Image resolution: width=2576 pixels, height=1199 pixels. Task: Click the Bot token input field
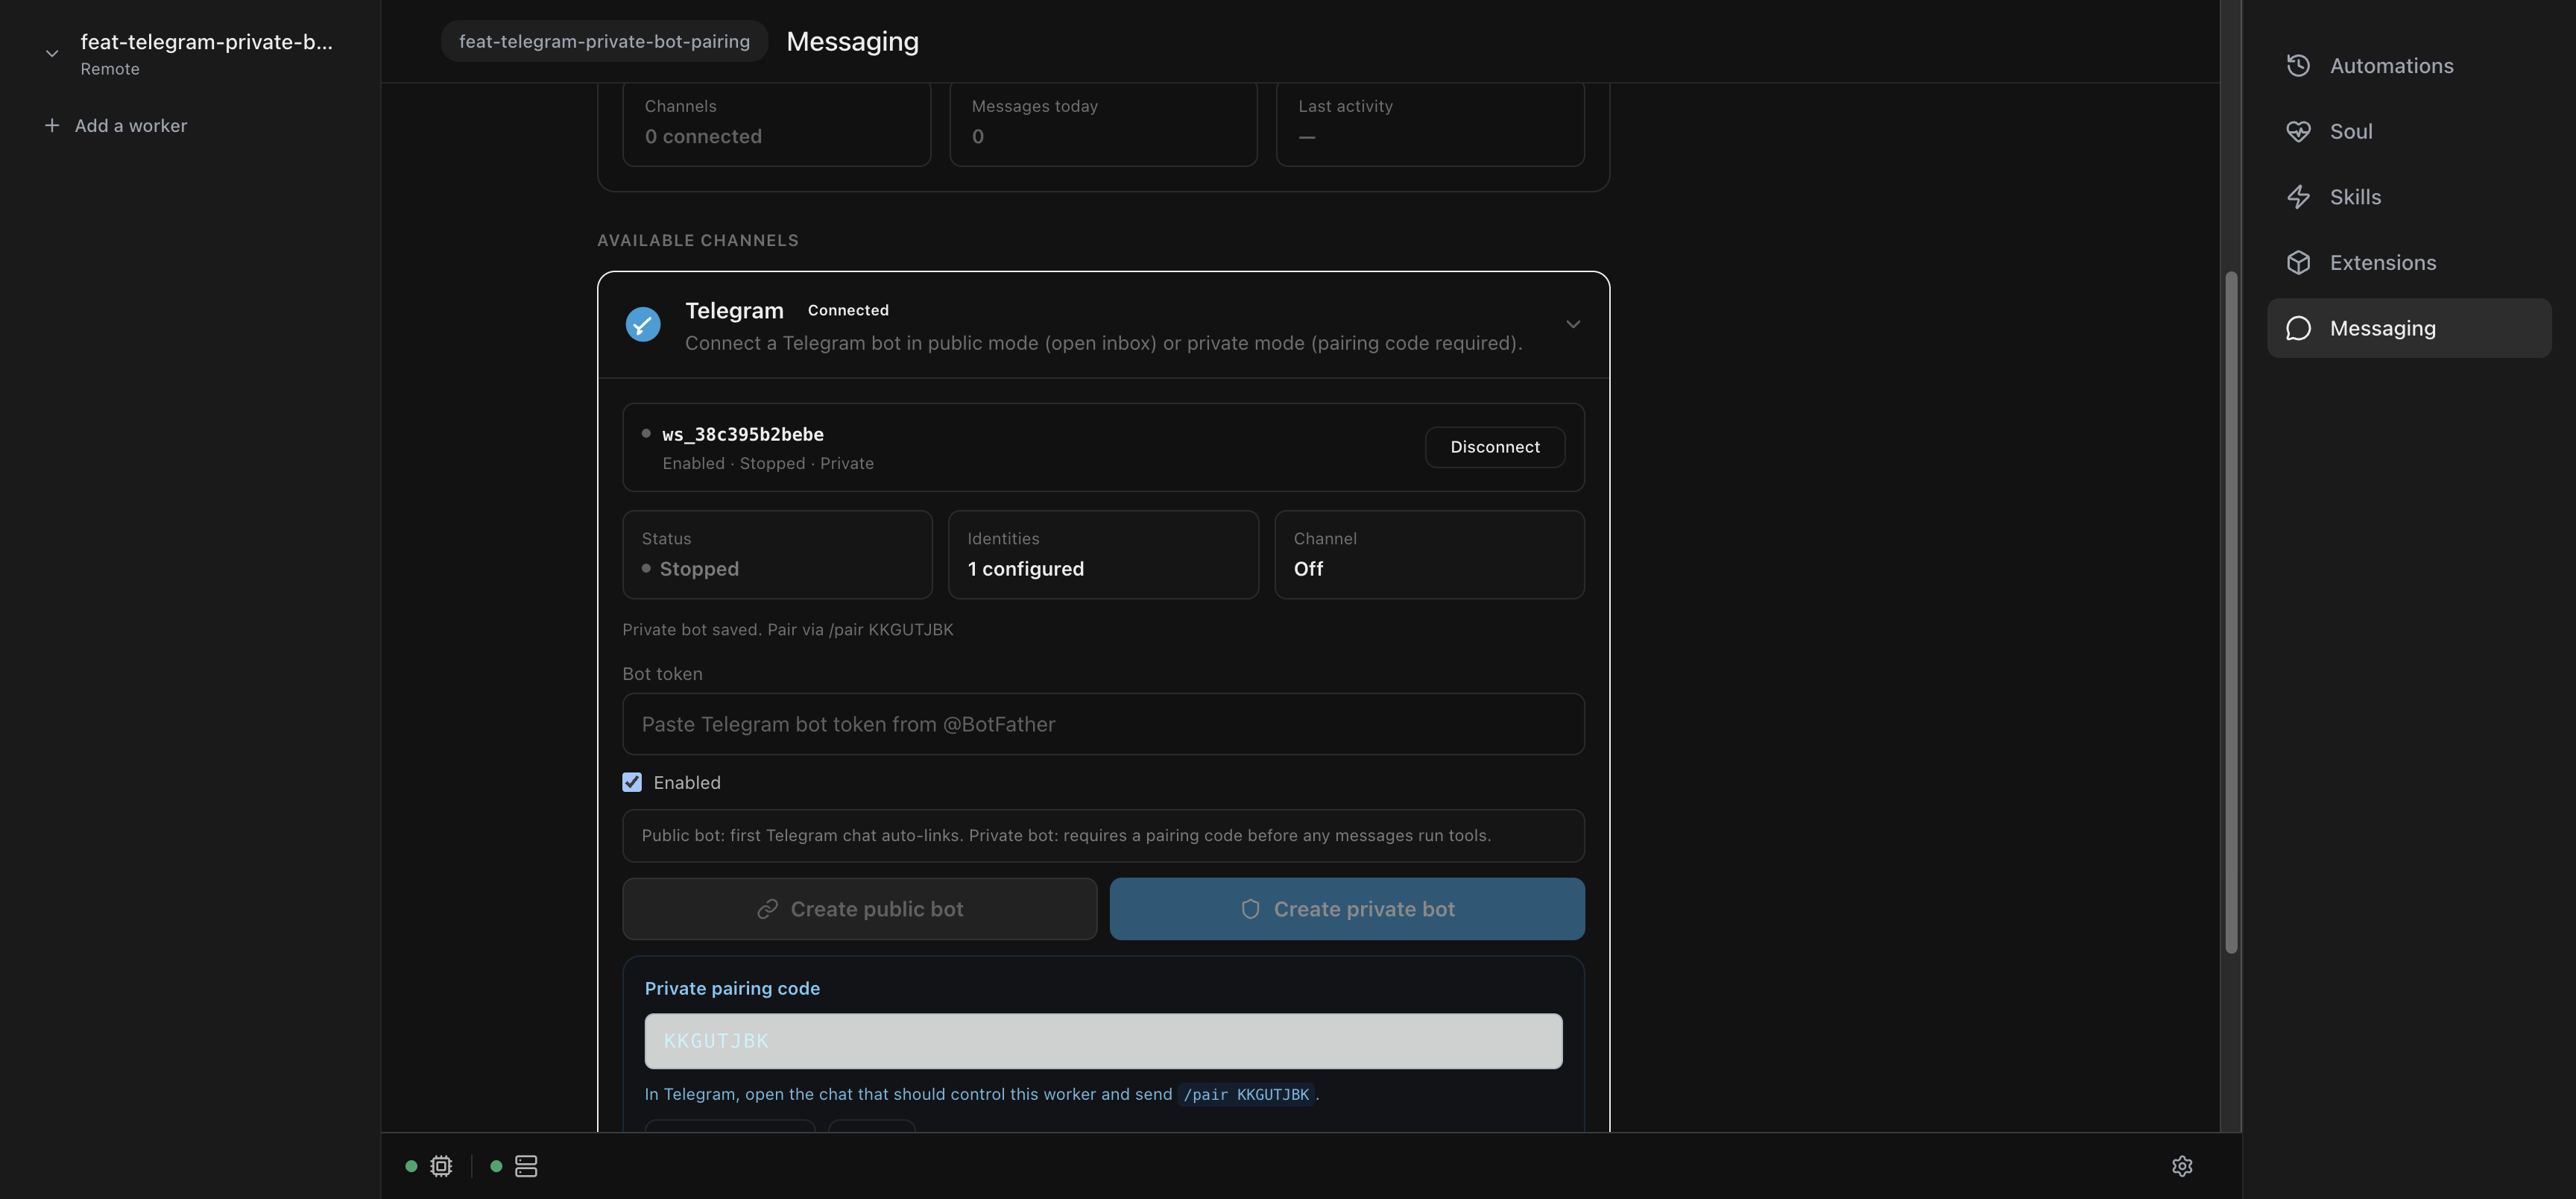tap(1103, 724)
